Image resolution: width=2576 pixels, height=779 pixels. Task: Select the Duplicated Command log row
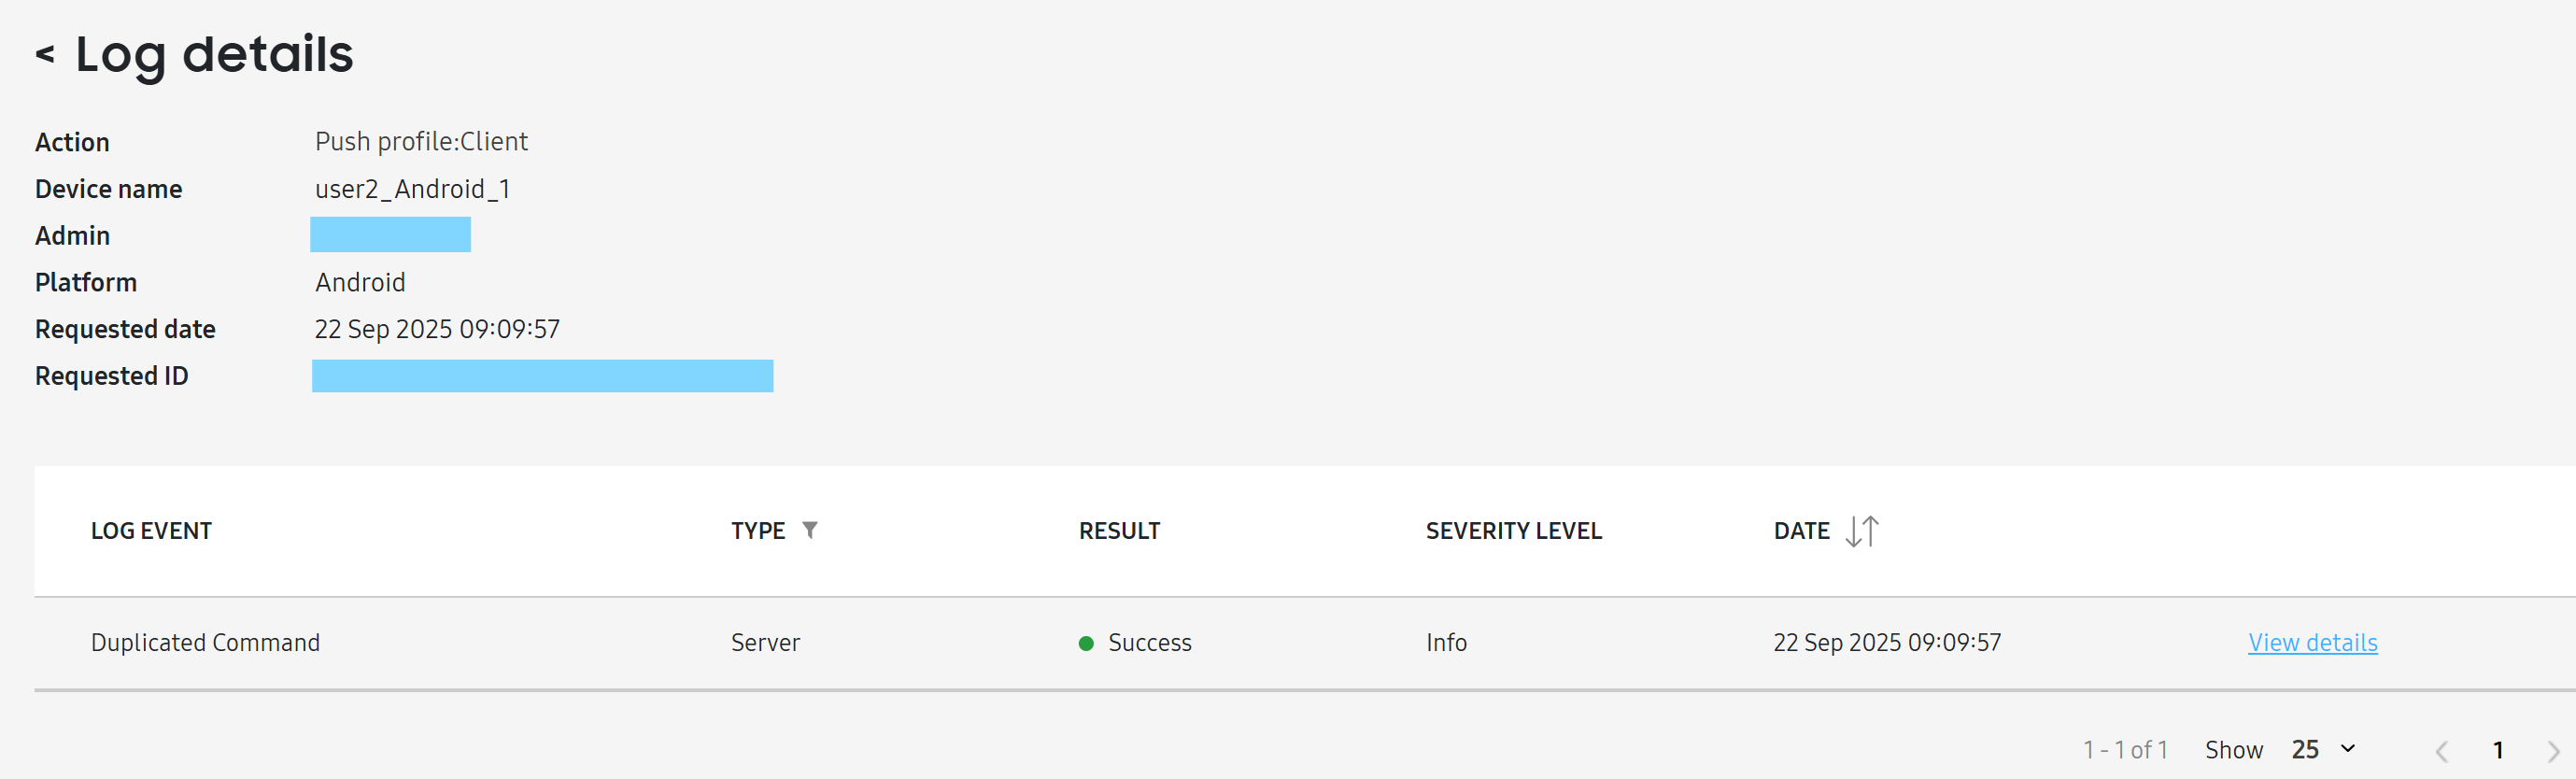pos(205,642)
